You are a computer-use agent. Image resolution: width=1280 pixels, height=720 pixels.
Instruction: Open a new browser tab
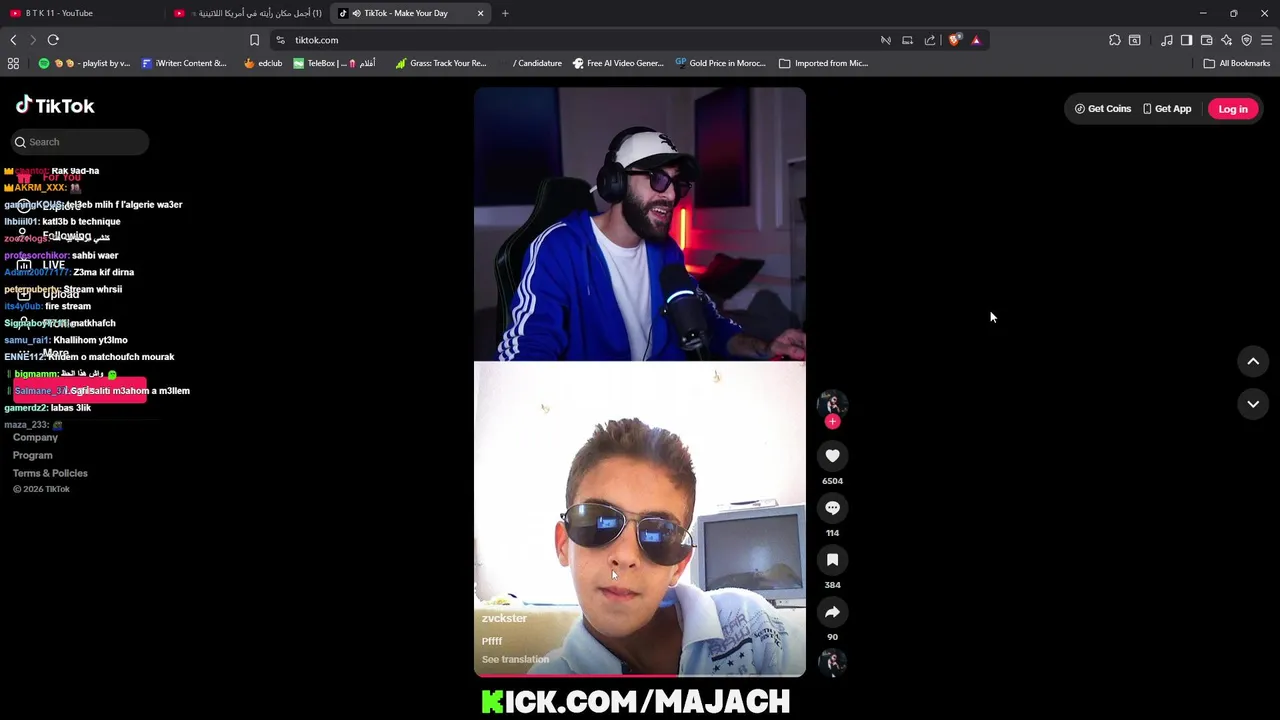click(x=505, y=13)
